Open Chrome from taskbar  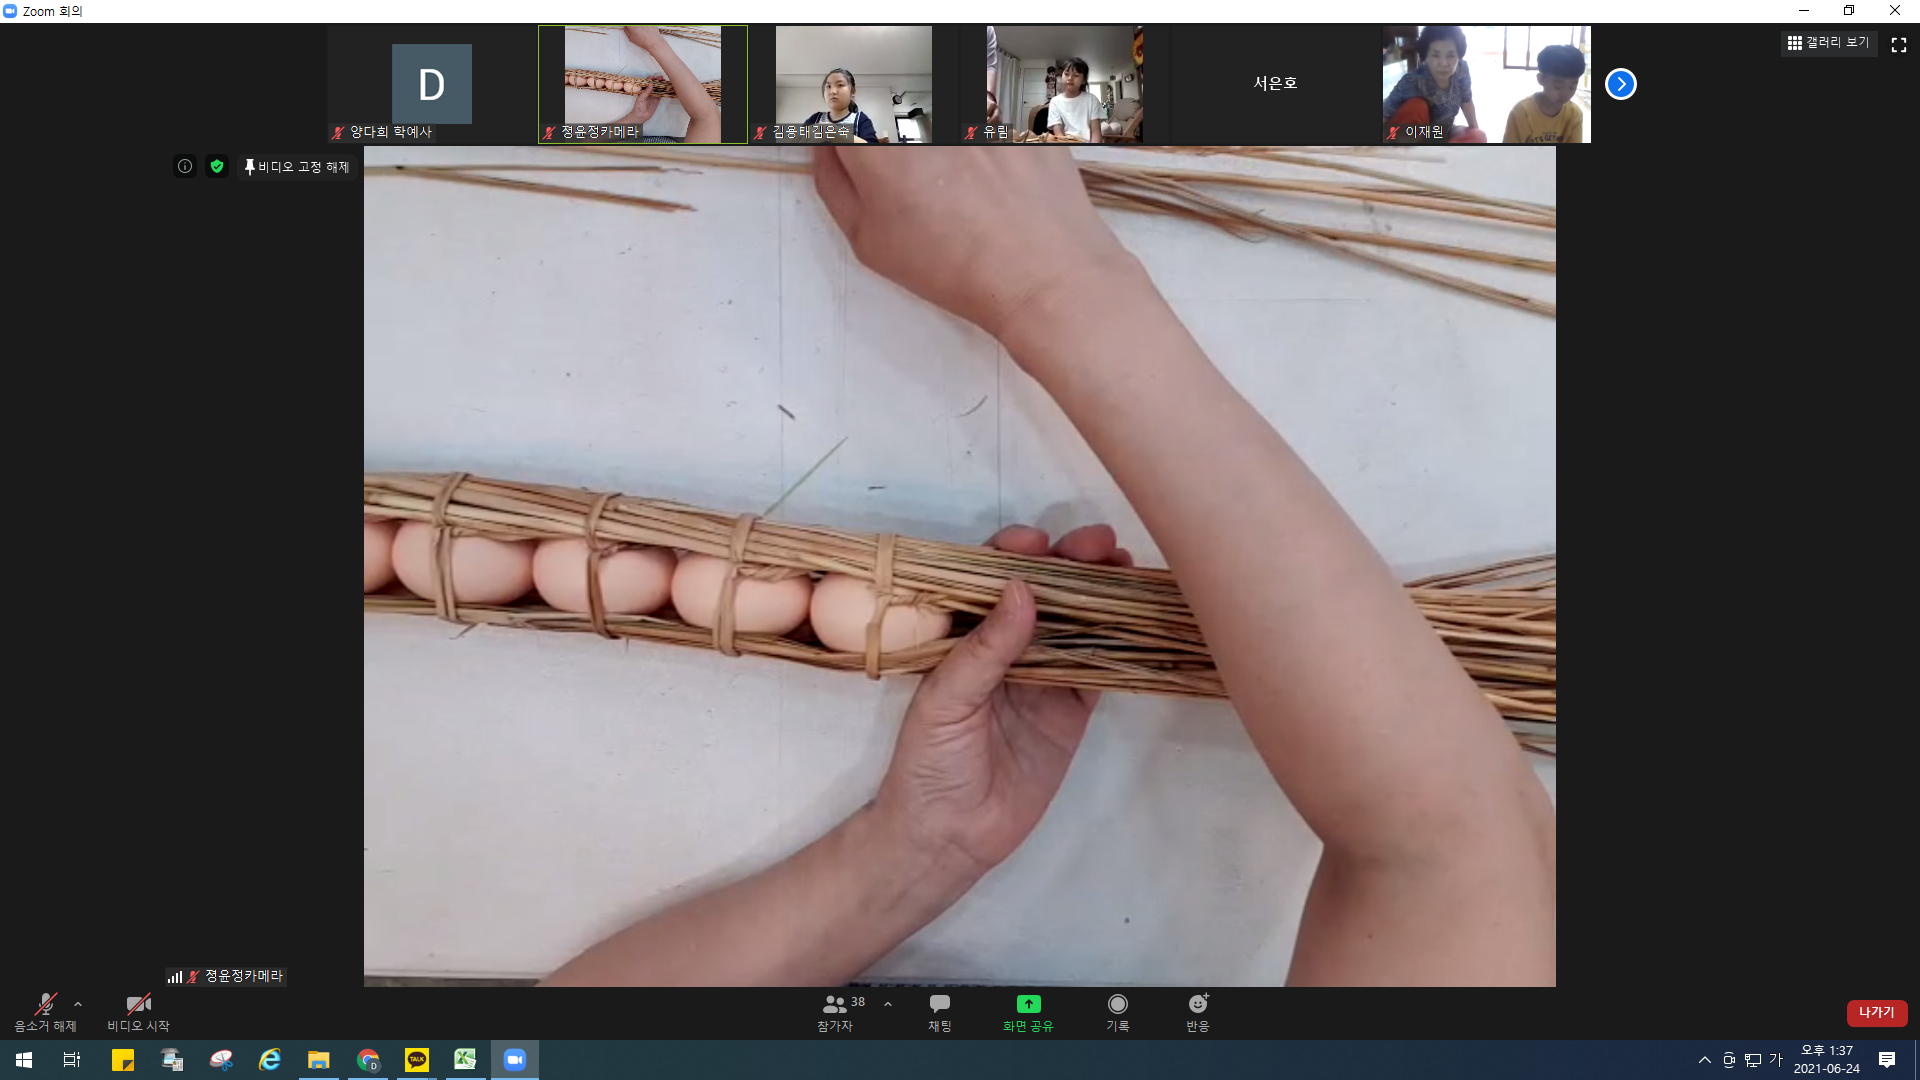tap(368, 1060)
